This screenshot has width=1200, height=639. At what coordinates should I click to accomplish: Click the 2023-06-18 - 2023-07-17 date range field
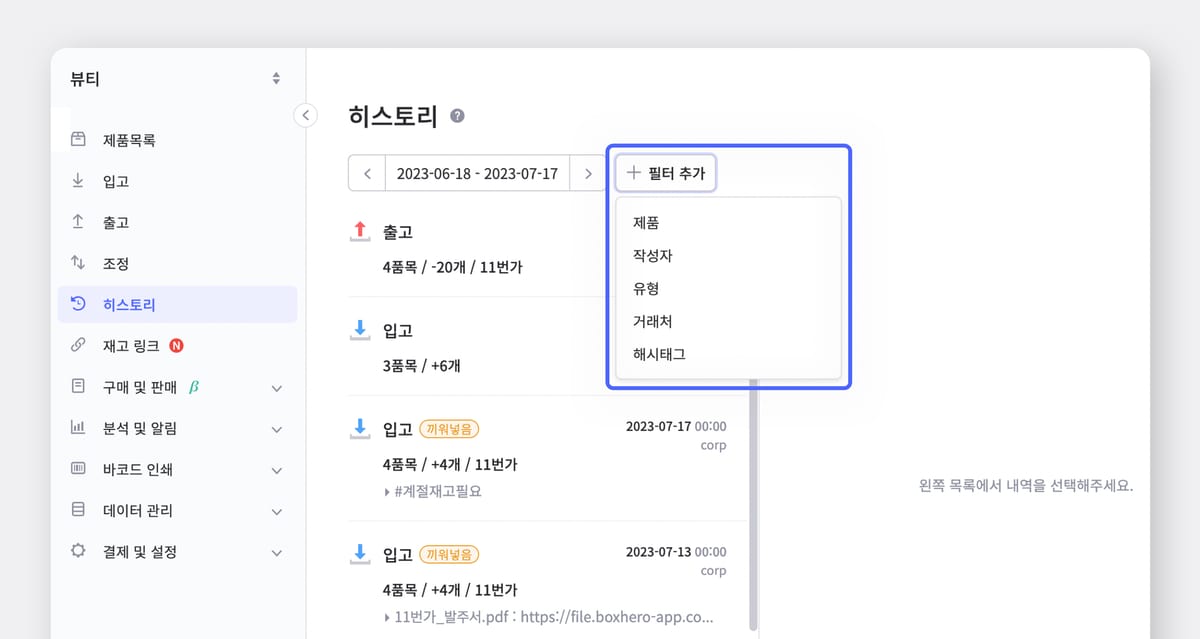(477, 172)
